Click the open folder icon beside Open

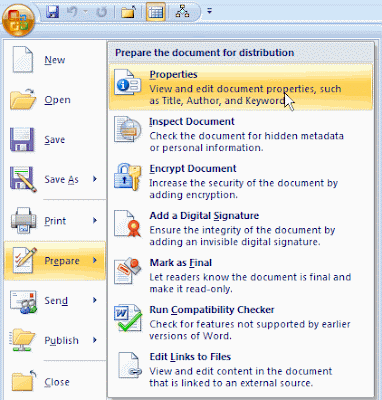click(23, 99)
